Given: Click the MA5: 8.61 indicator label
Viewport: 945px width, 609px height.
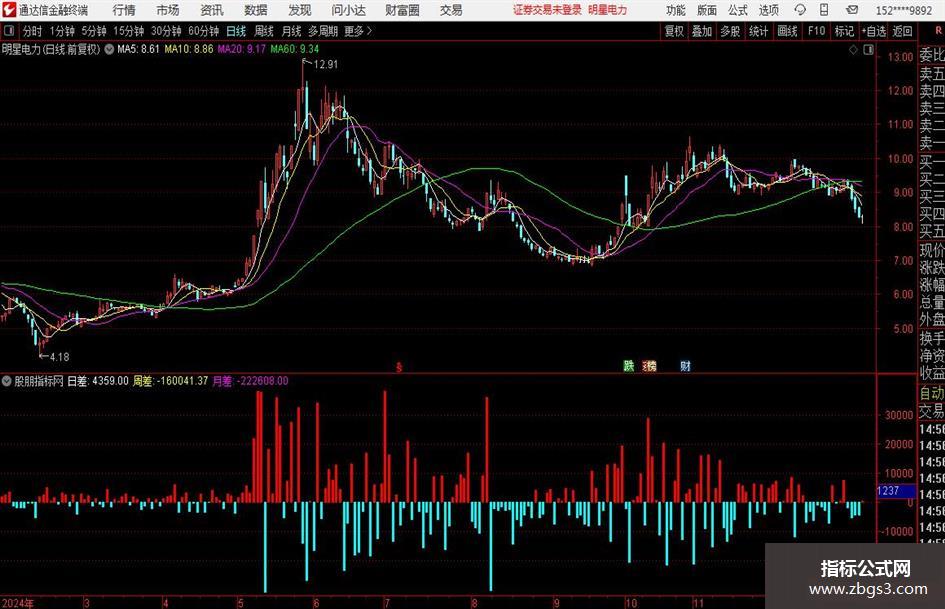Looking at the screenshot, I should click(138, 49).
